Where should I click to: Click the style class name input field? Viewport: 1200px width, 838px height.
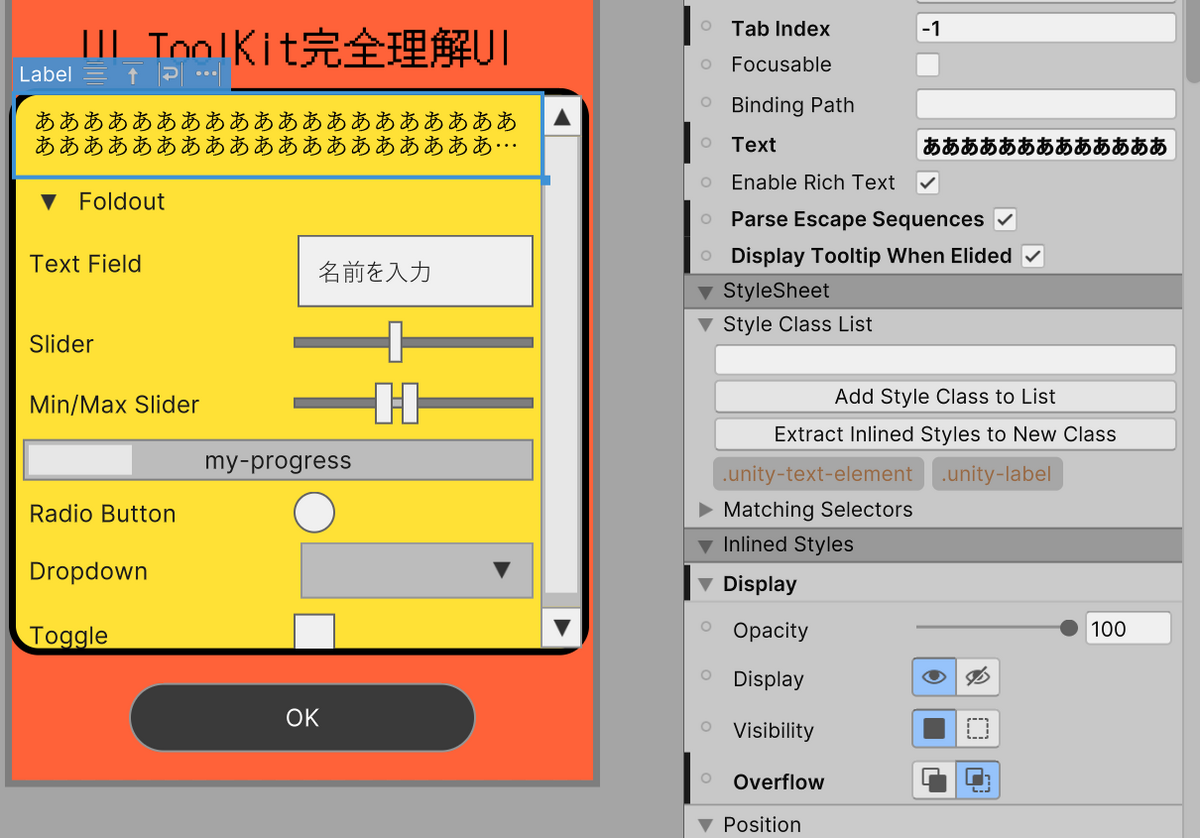(945, 359)
